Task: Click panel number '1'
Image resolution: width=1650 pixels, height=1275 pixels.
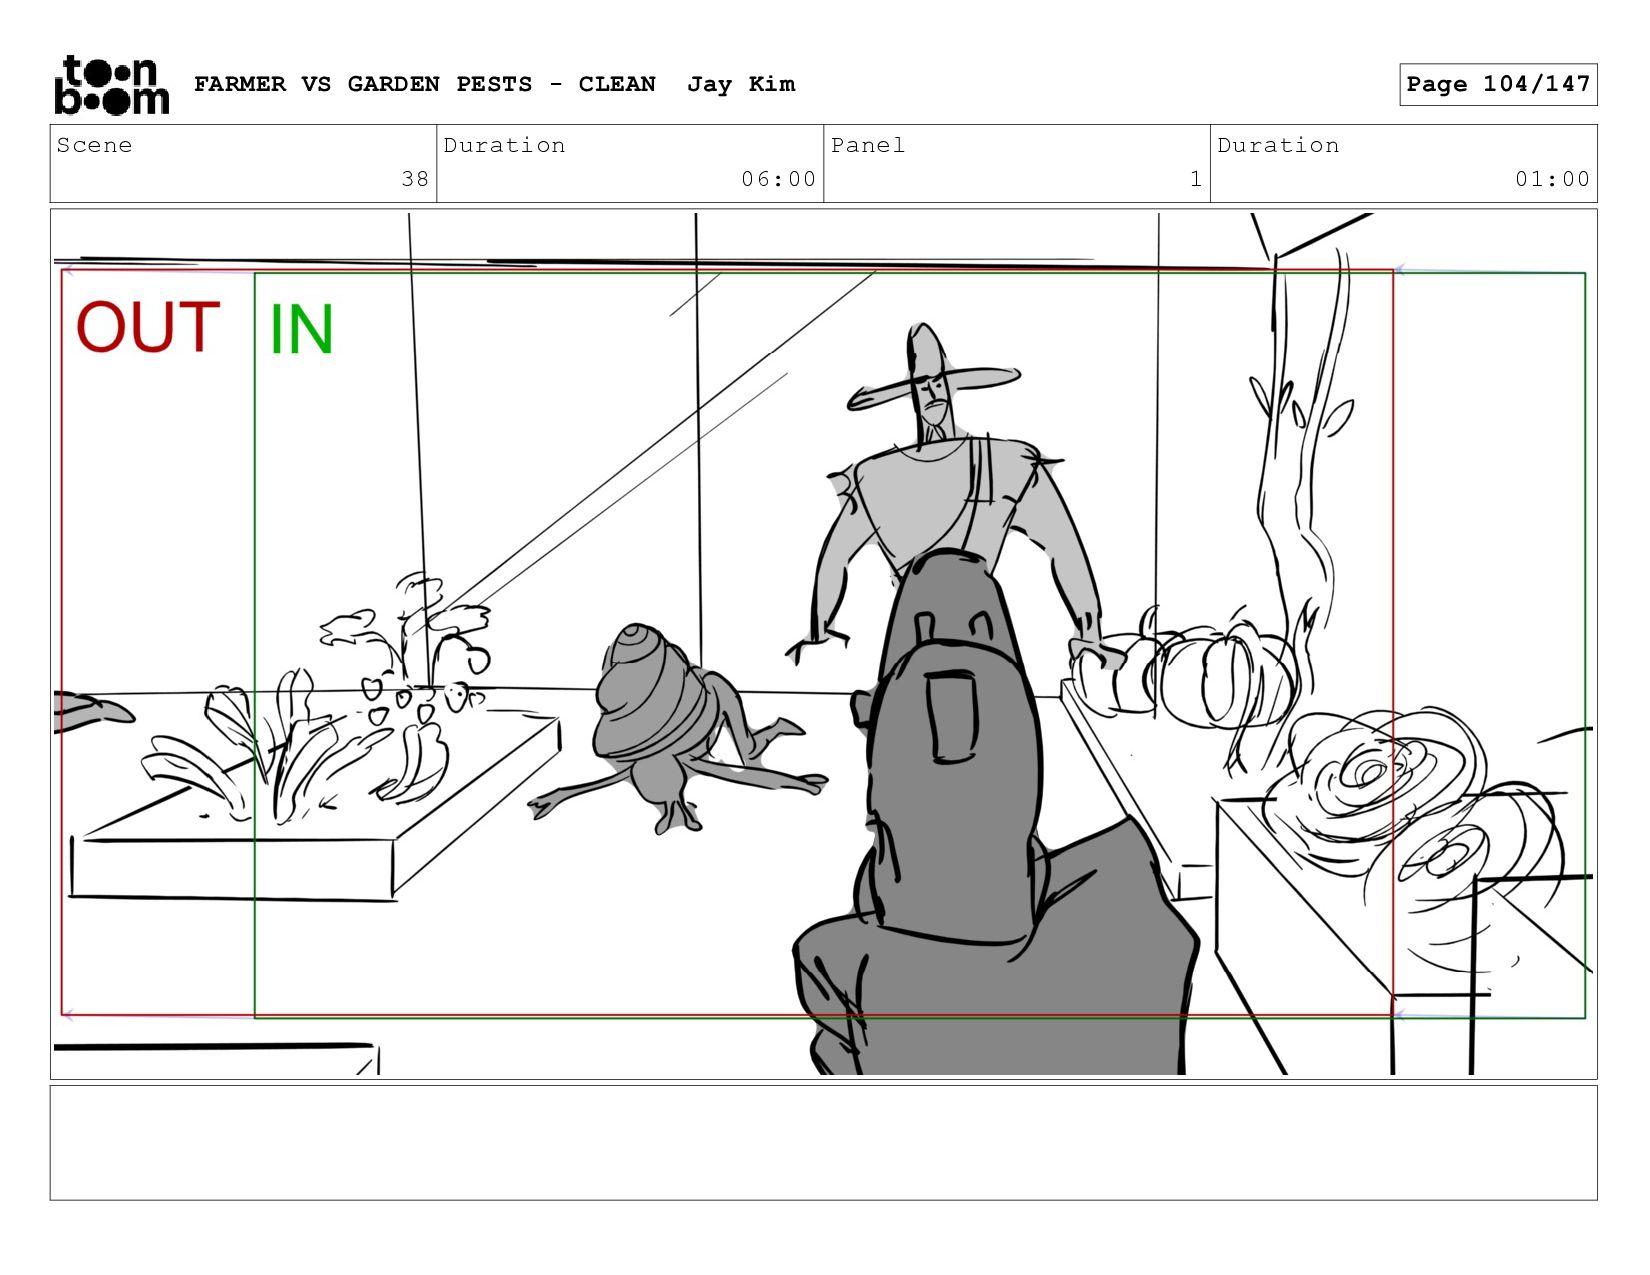Action: pyautogui.click(x=1195, y=179)
